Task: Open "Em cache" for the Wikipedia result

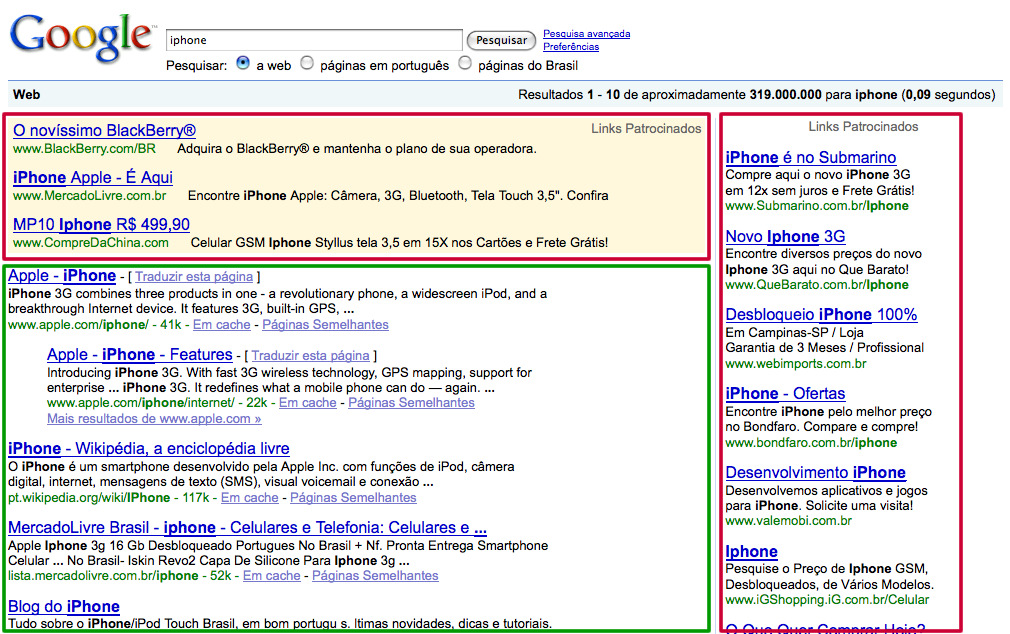Action: [x=249, y=498]
